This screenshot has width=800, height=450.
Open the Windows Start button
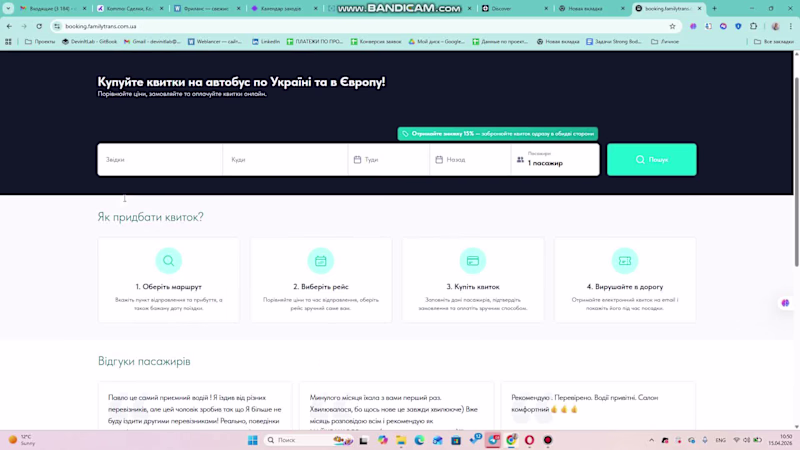(x=253, y=440)
